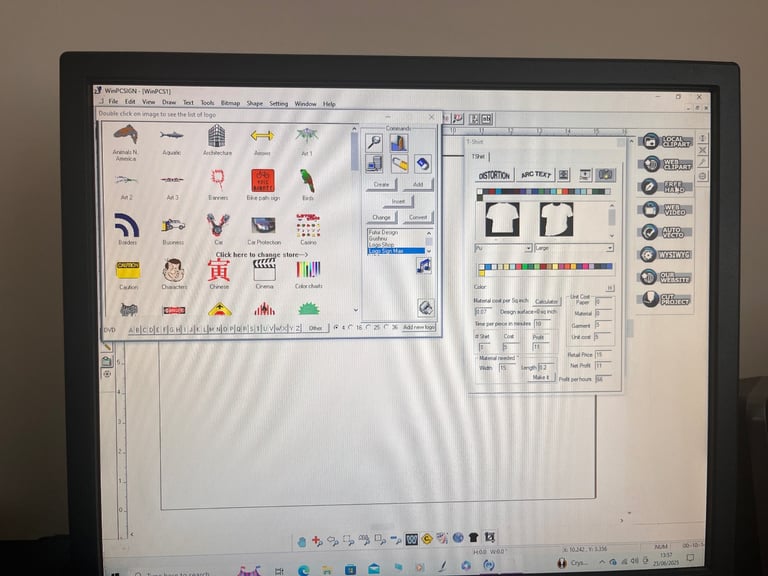Click scroll-down arrow of T-shirt thumbnails

[x=612, y=236]
